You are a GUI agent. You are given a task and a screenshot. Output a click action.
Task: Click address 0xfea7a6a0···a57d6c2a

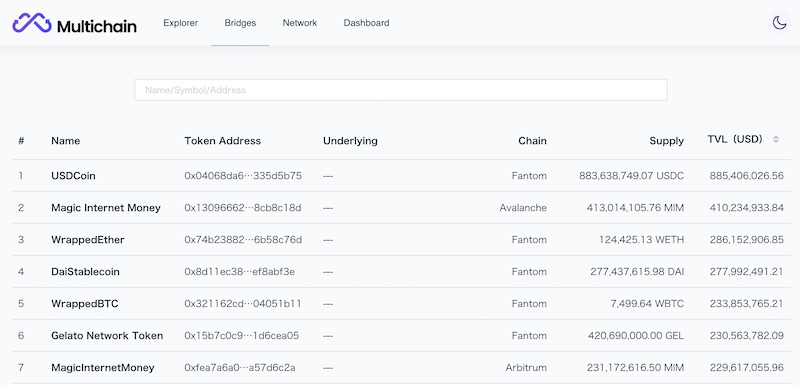(240, 368)
